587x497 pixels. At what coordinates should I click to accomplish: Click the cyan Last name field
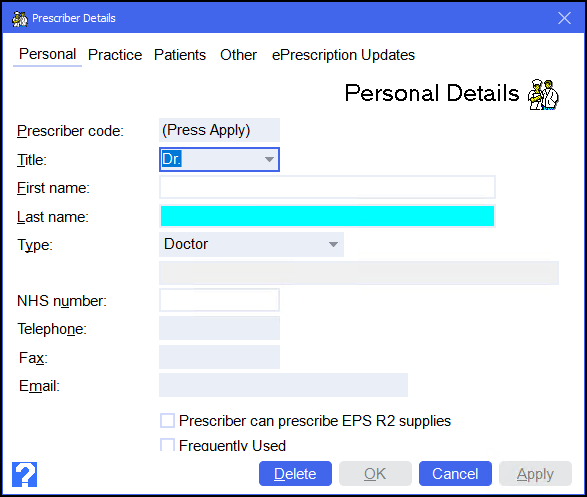pos(327,216)
